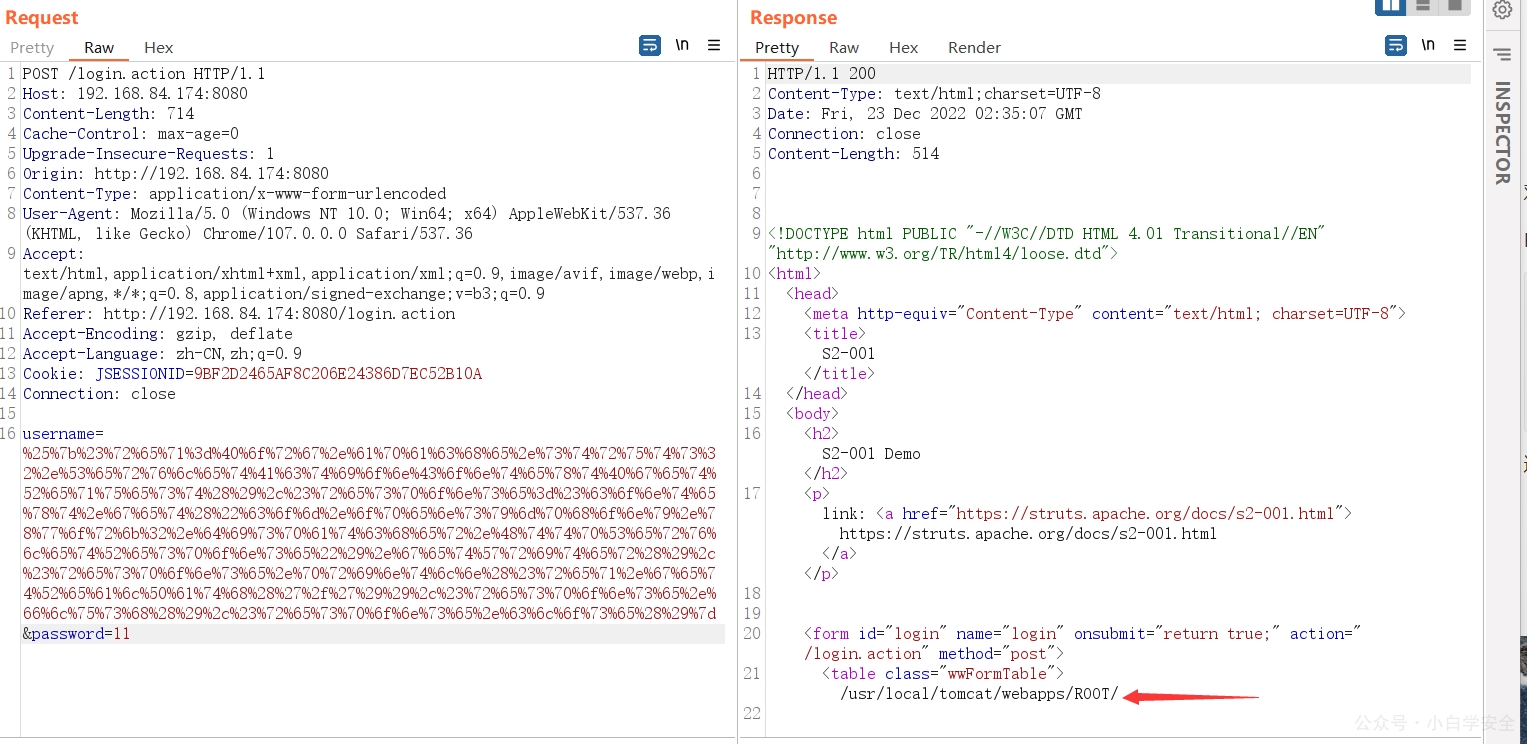The width and height of the screenshot is (1527, 744).
Task: Click the HTTP/1.1 200 status line
Action: click(822, 73)
